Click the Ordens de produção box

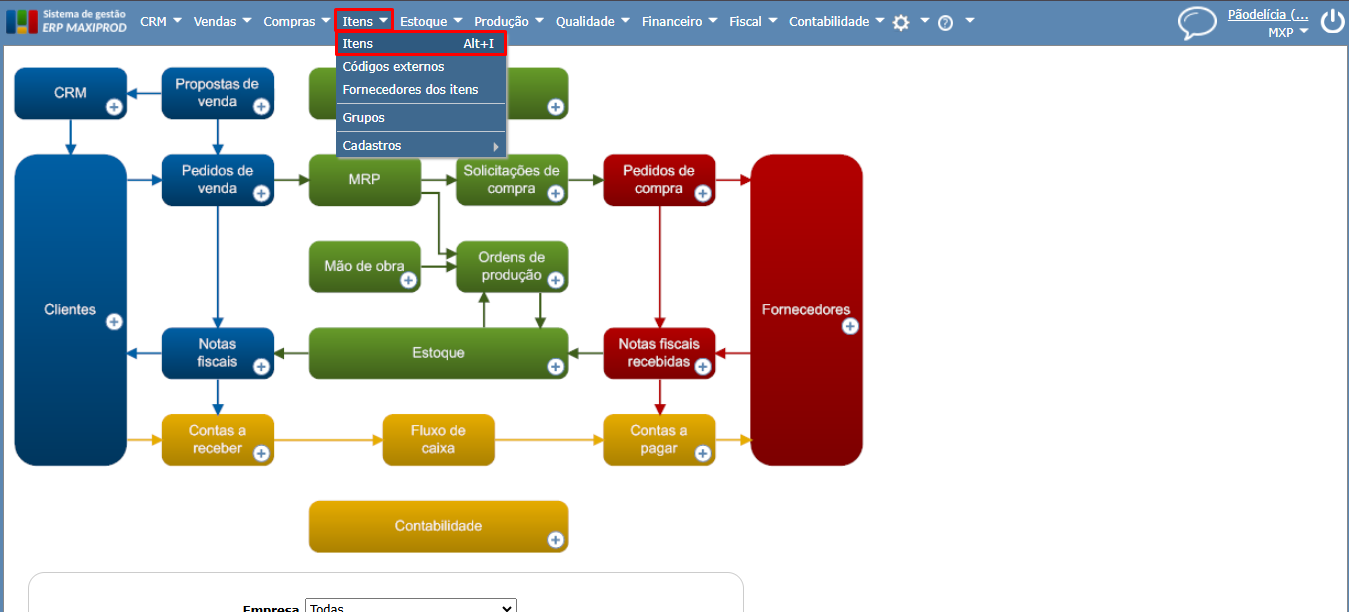(512, 267)
